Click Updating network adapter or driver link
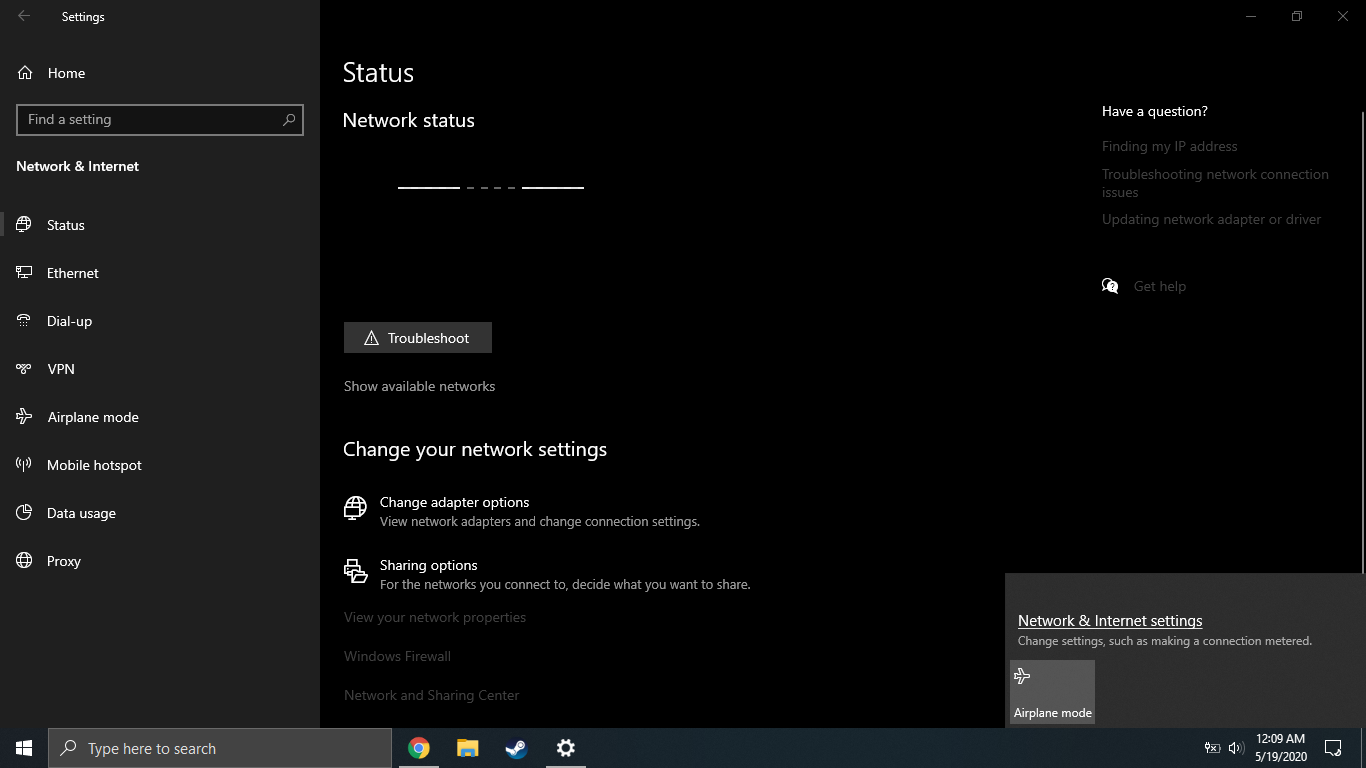1366x768 pixels. 1211,219
